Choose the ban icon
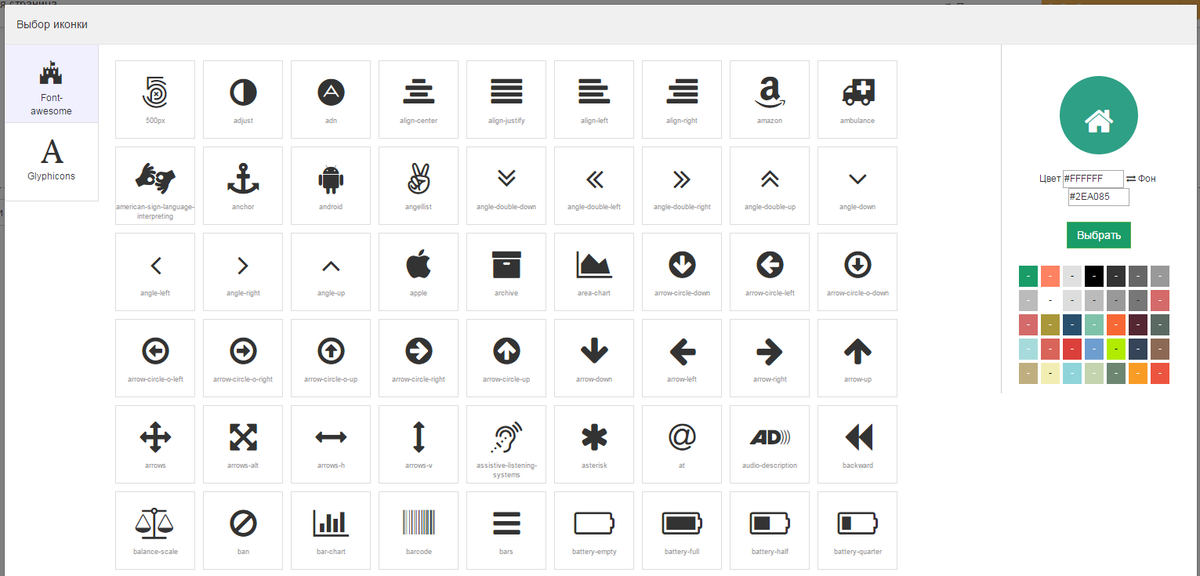 [x=243, y=530]
